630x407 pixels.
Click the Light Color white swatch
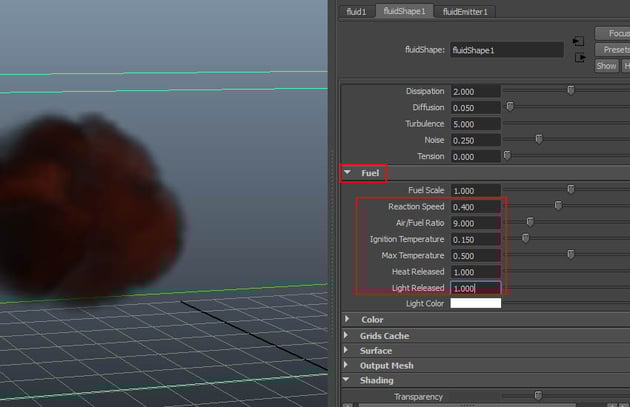coord(475,304)
